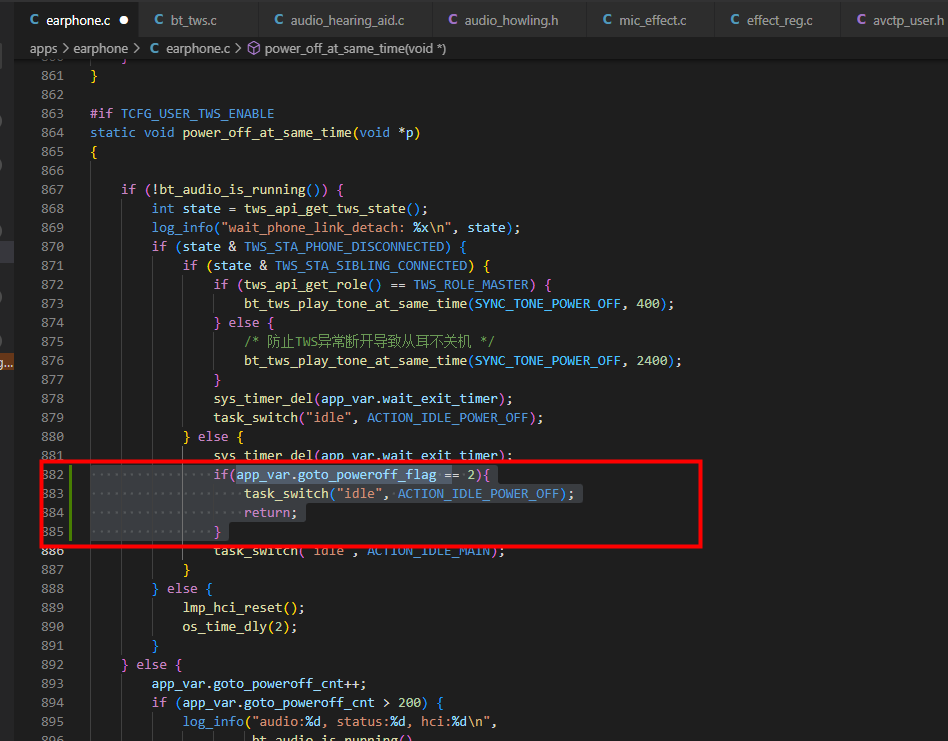Image resolution: width=948 pixels, height=741 pixels.
Task: Click the return keyword on line 884
Action: 267,513
